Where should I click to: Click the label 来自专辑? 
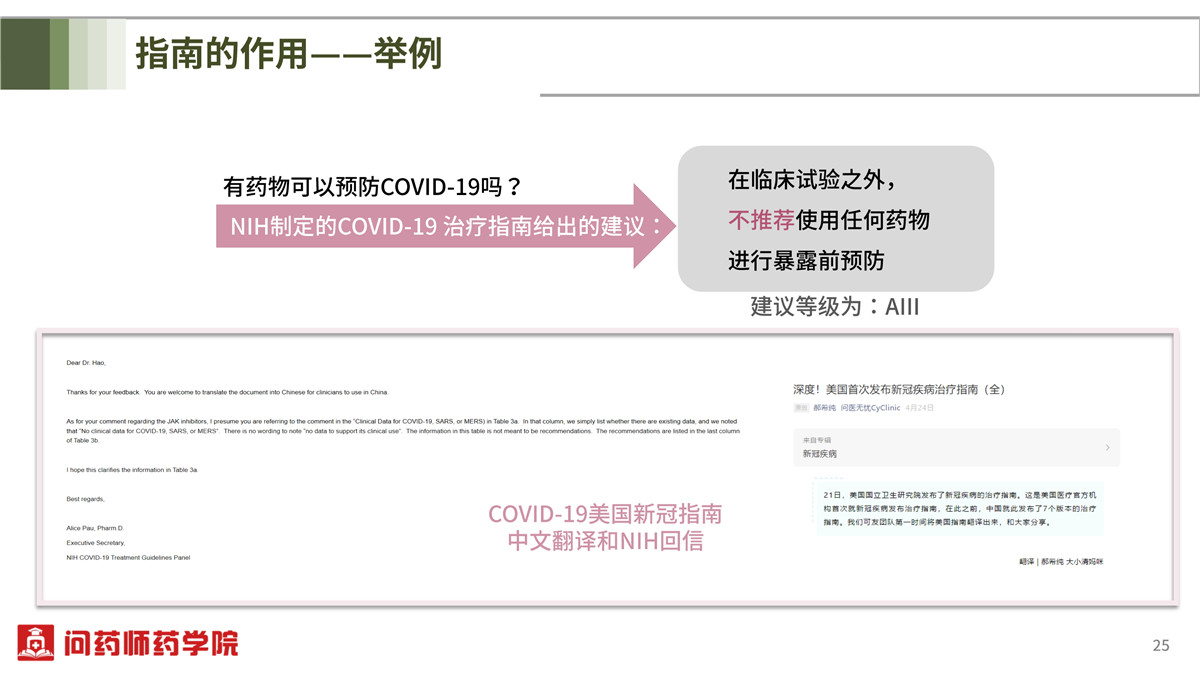click(817, 440)
